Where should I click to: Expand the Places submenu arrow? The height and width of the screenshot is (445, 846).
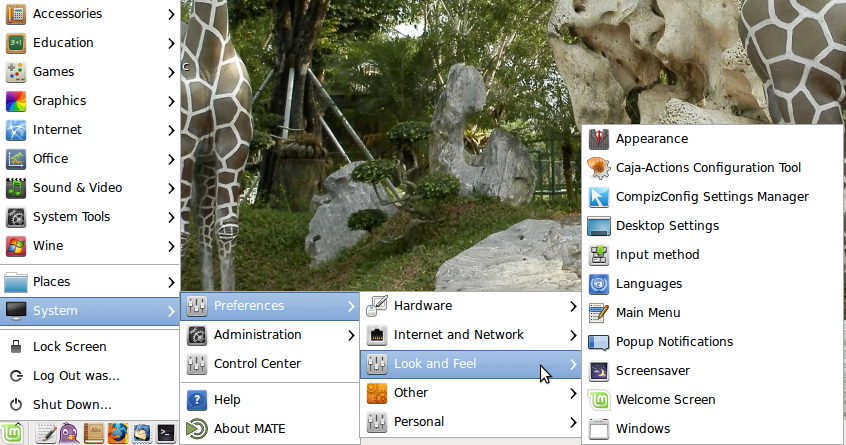pyautogui.click(x=171, y=282)
